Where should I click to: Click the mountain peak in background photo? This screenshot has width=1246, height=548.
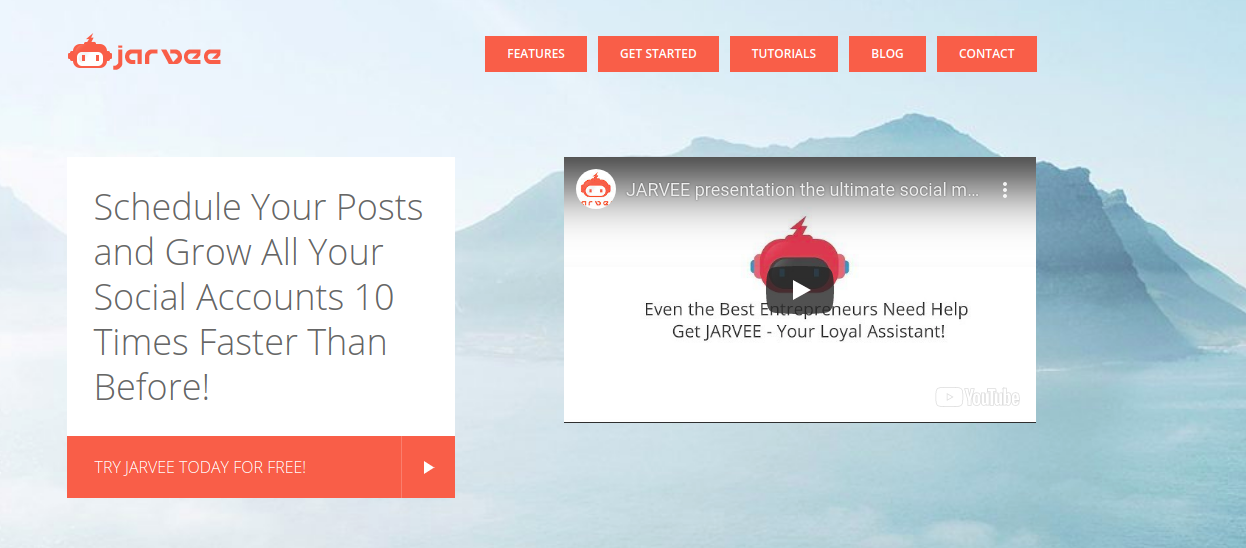[x=880, y=125]
